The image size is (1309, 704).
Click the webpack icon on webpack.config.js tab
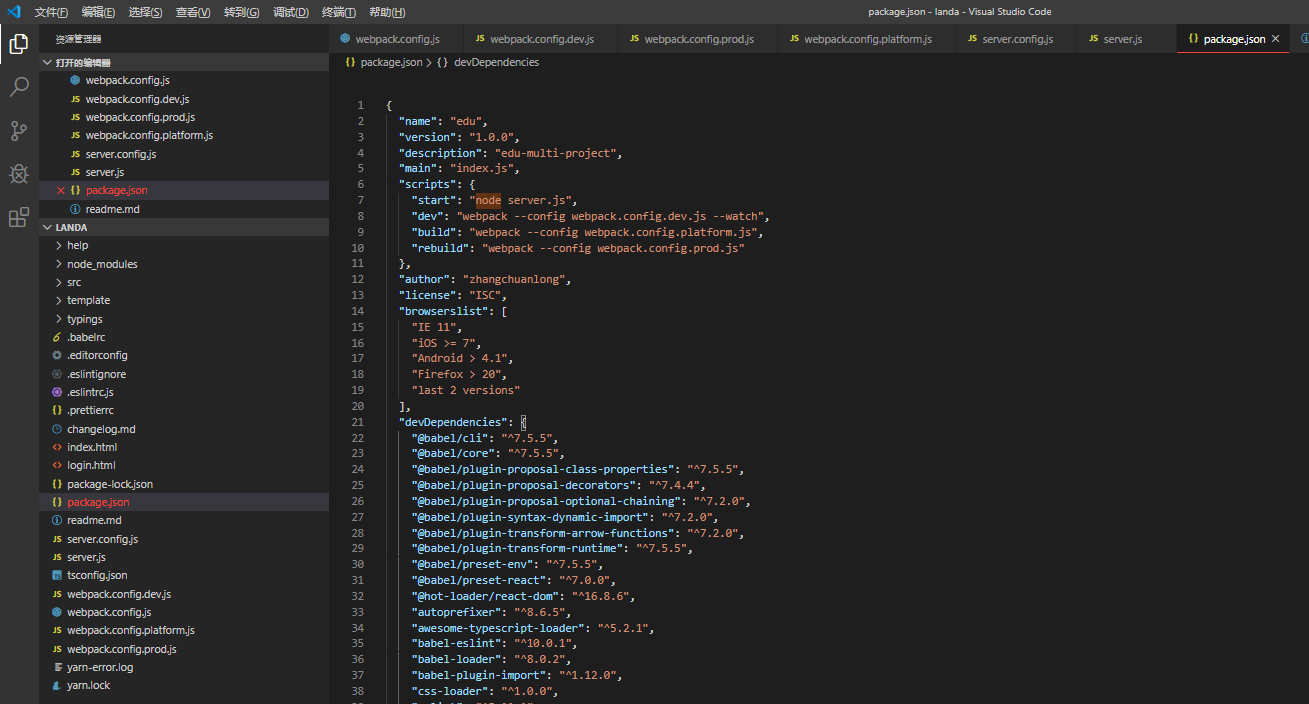[x=345, y=39]
